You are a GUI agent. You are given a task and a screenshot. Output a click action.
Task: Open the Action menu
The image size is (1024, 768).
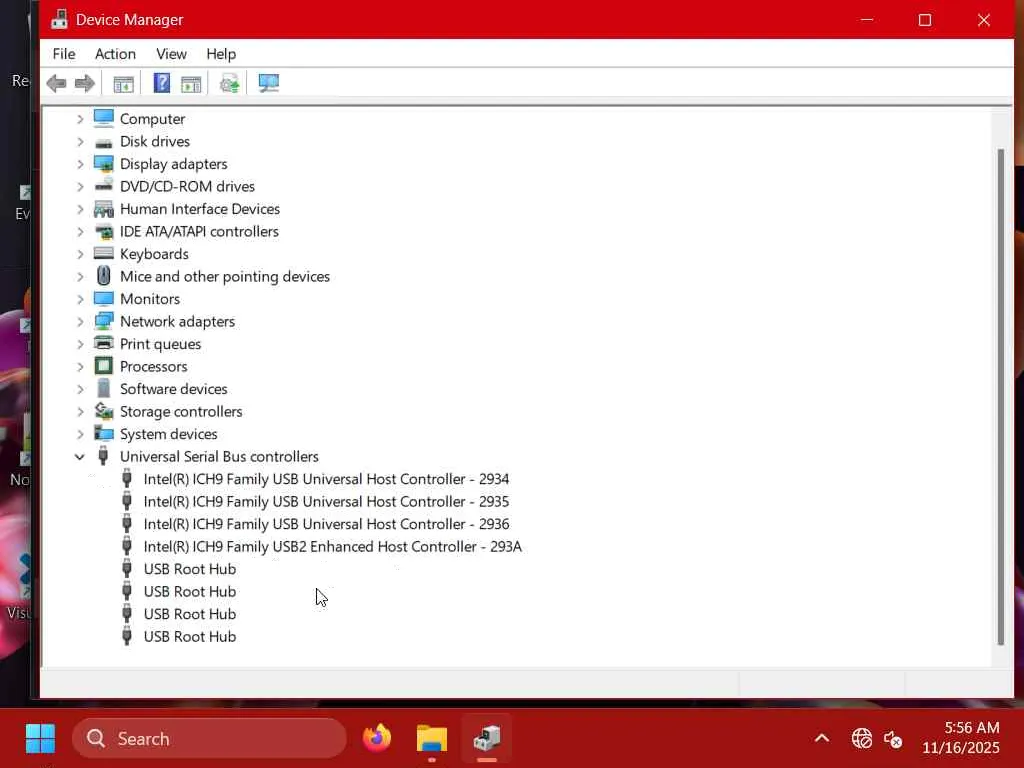(x=116, y=54)
